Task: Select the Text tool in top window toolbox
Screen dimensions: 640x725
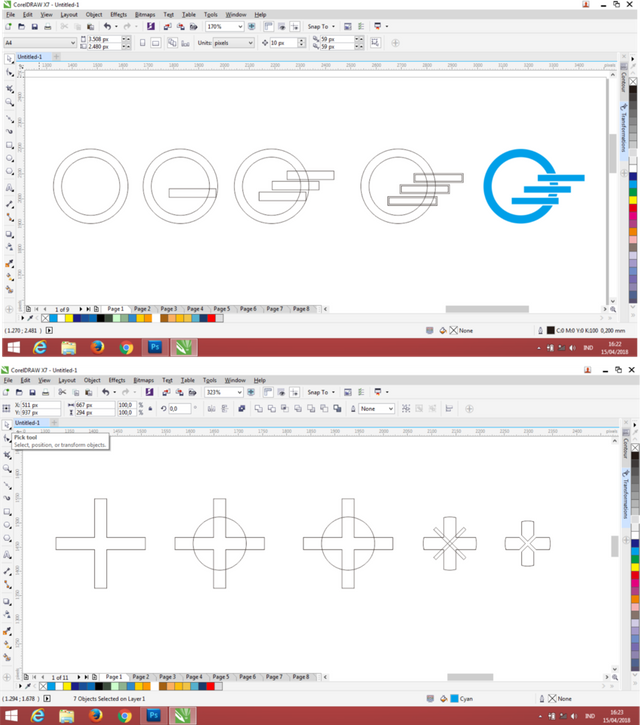Action: [9, 187]
